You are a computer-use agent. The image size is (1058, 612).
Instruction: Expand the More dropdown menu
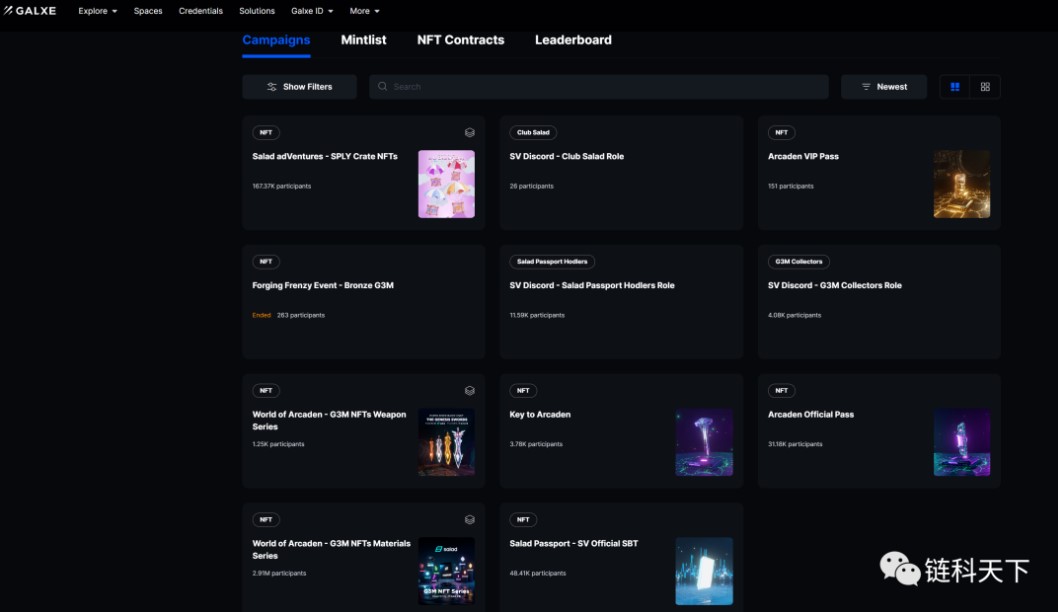click(364, 11)
